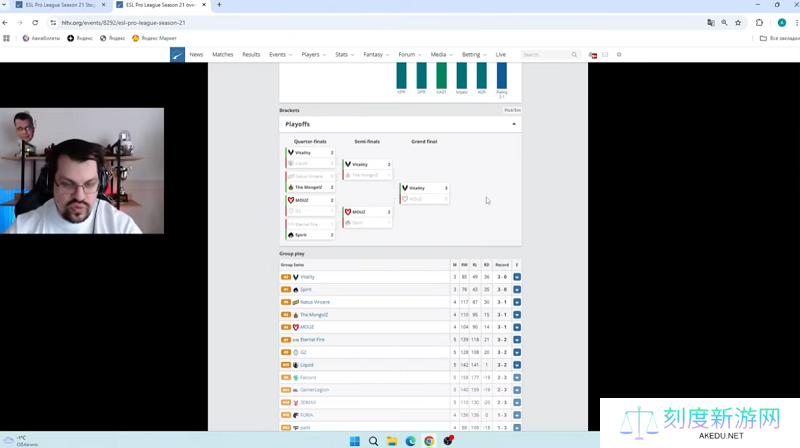Click the HLTV logo in the navigation bar
800x448 pixels.
click(x=177, y=55)
